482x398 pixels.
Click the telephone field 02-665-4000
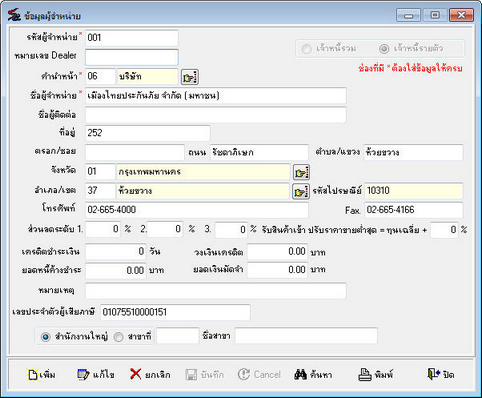click(197, 210)
